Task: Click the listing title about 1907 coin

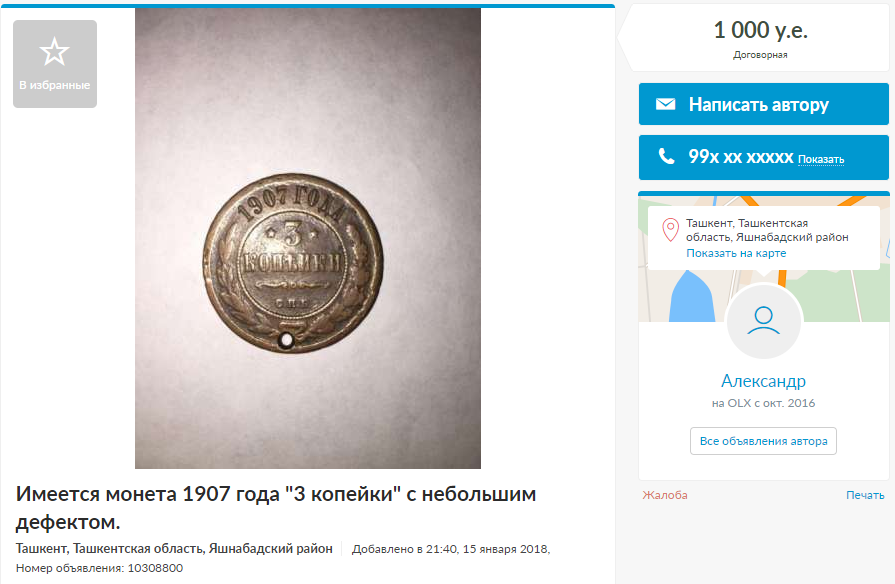Action: [x=276, y=508]
